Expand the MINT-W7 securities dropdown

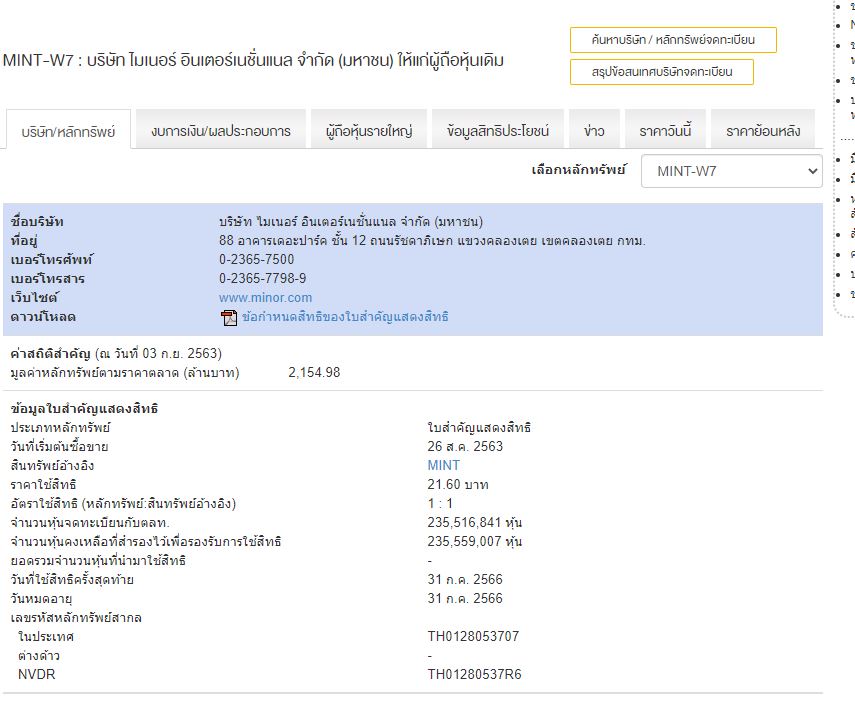(731, 171)
